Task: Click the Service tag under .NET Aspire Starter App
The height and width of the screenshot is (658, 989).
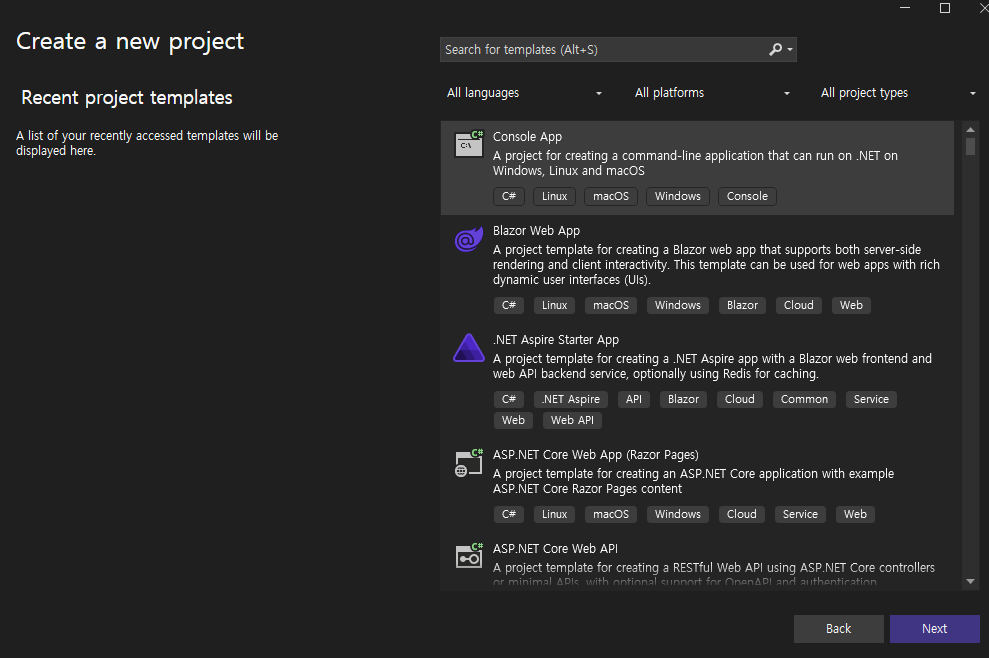Action: point(871,399)
